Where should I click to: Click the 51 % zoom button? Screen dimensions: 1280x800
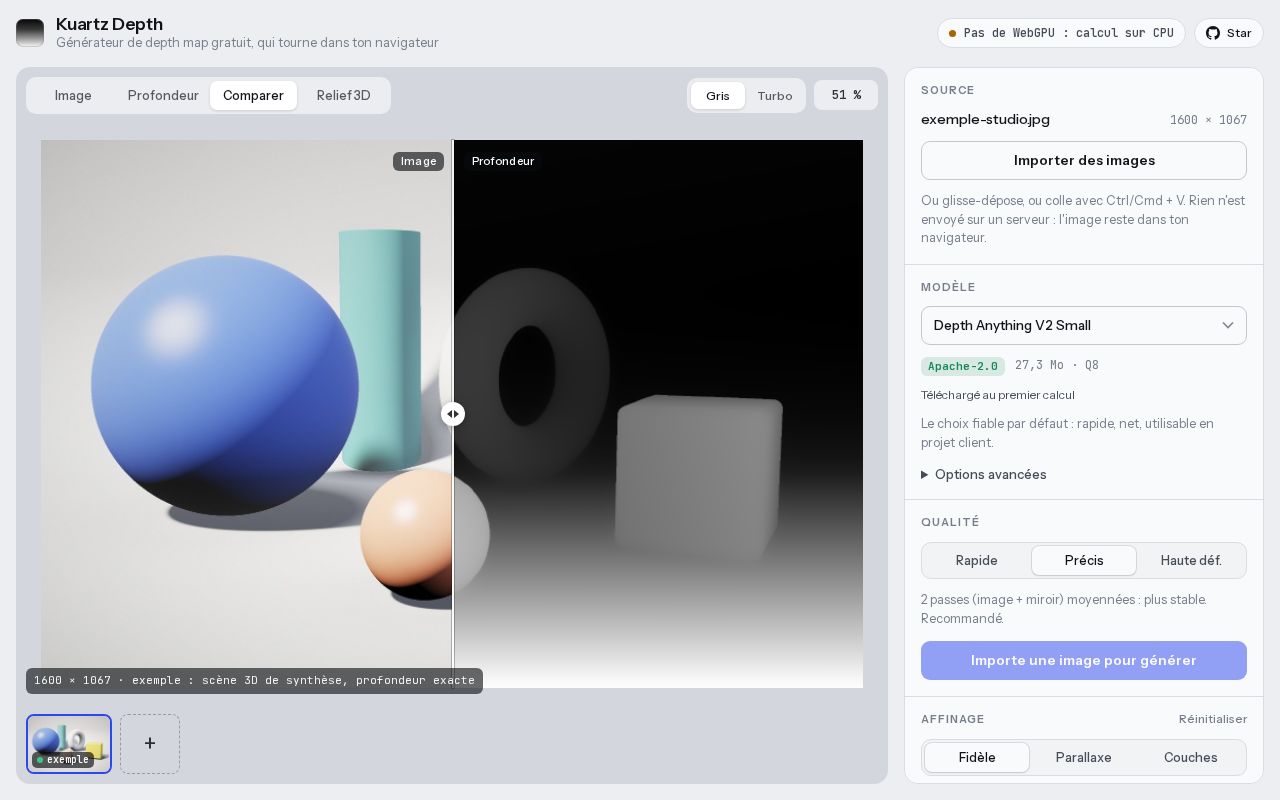click(846, 95)
